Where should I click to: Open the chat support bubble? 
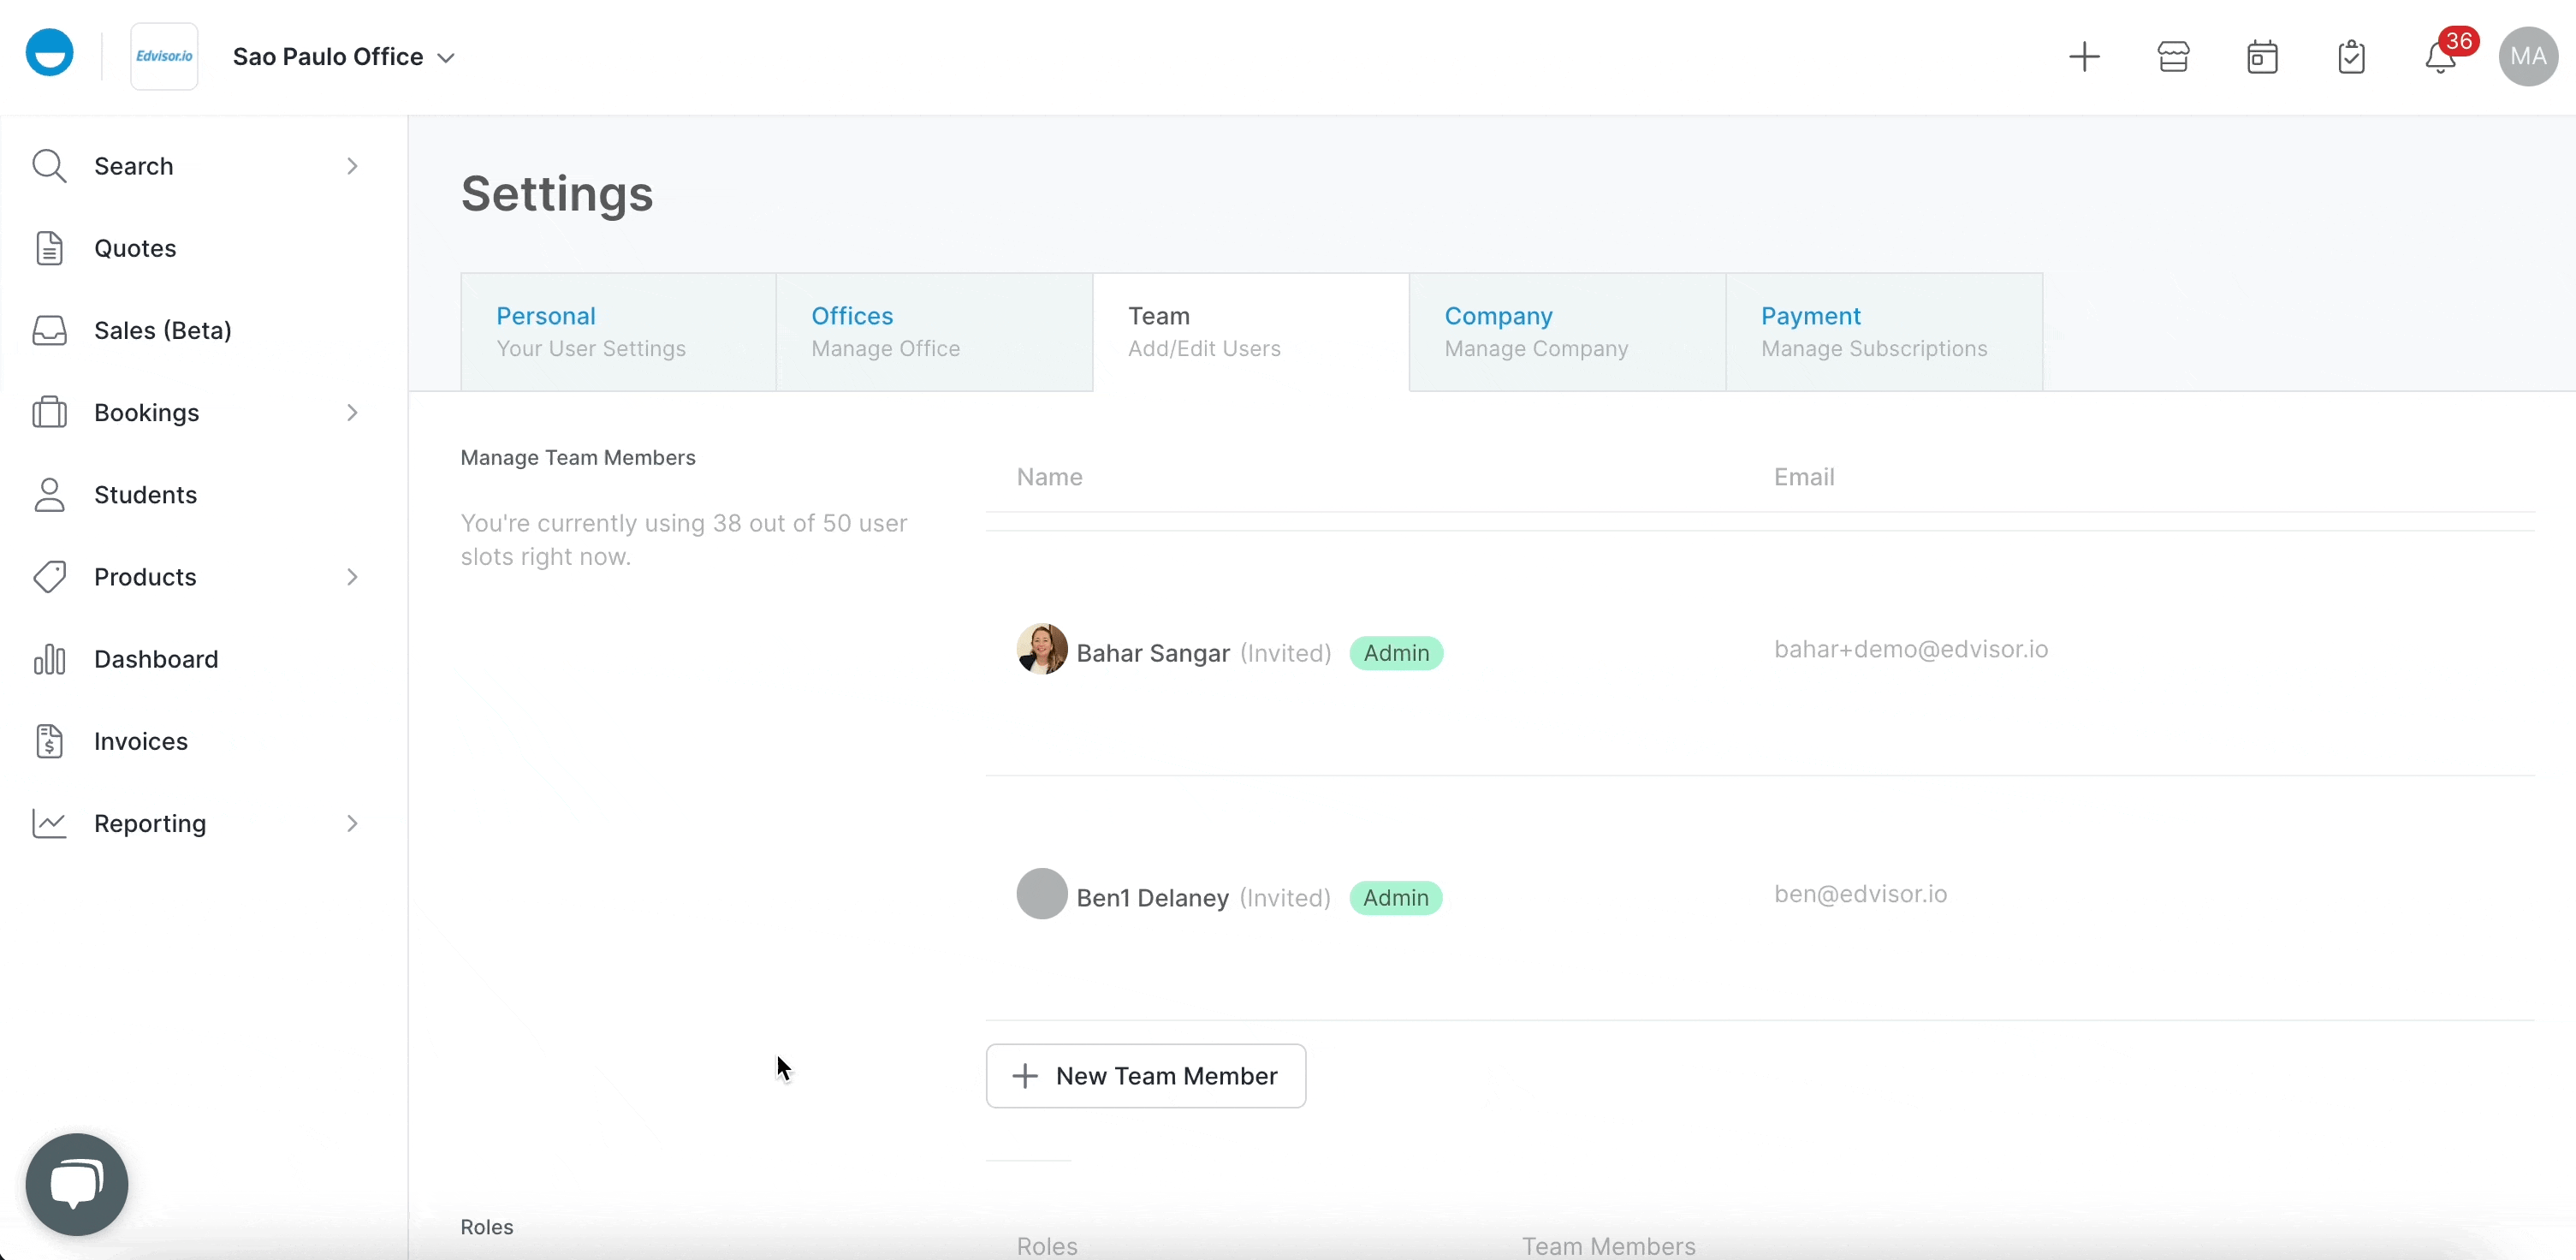[x=76, y=1184]
